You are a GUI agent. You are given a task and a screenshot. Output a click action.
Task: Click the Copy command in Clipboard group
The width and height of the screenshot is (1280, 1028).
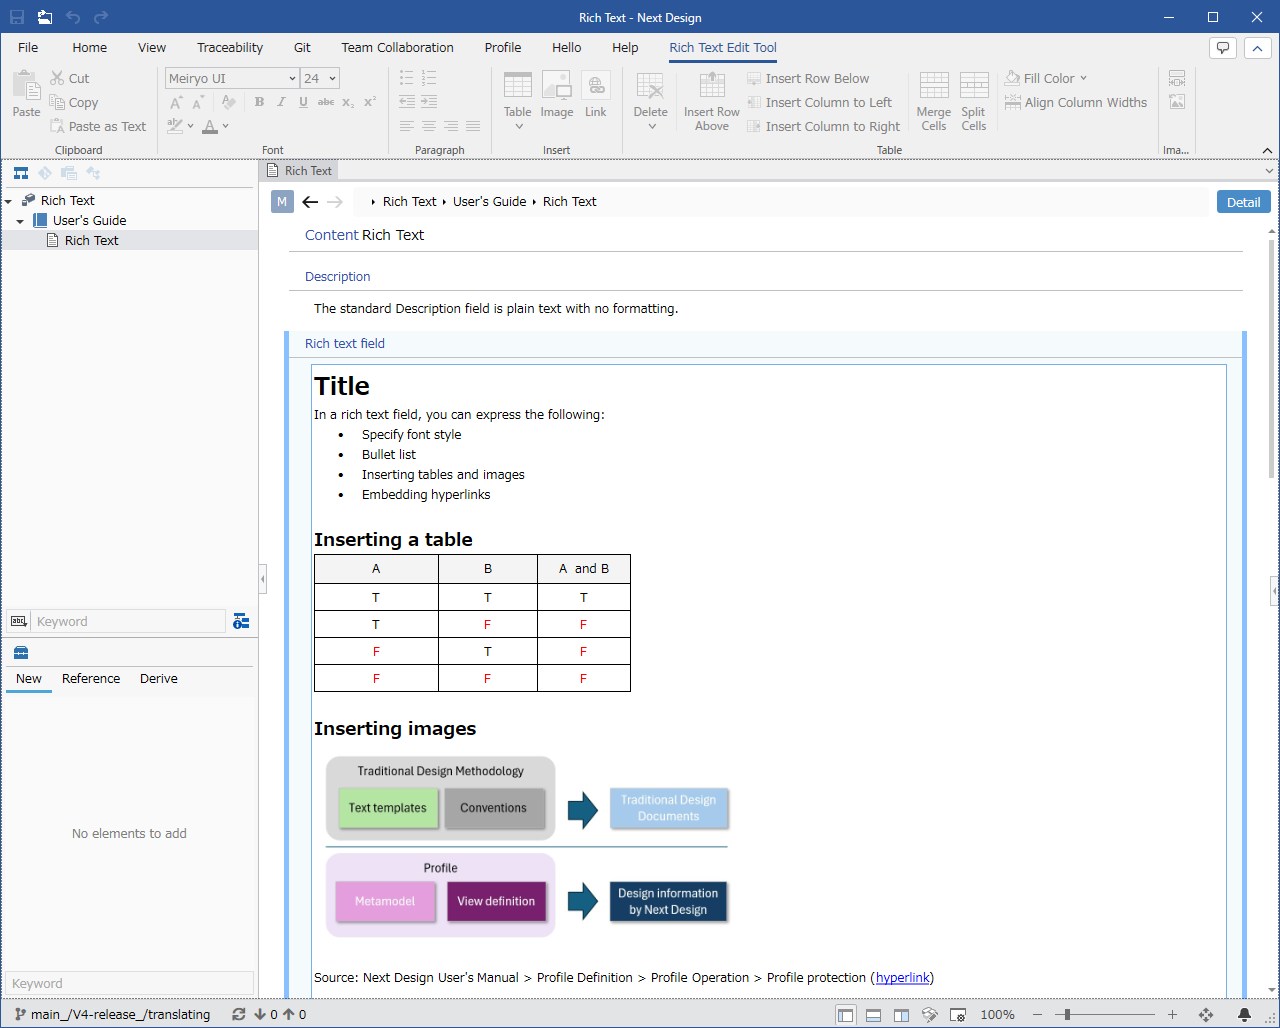tap(72, 102)
